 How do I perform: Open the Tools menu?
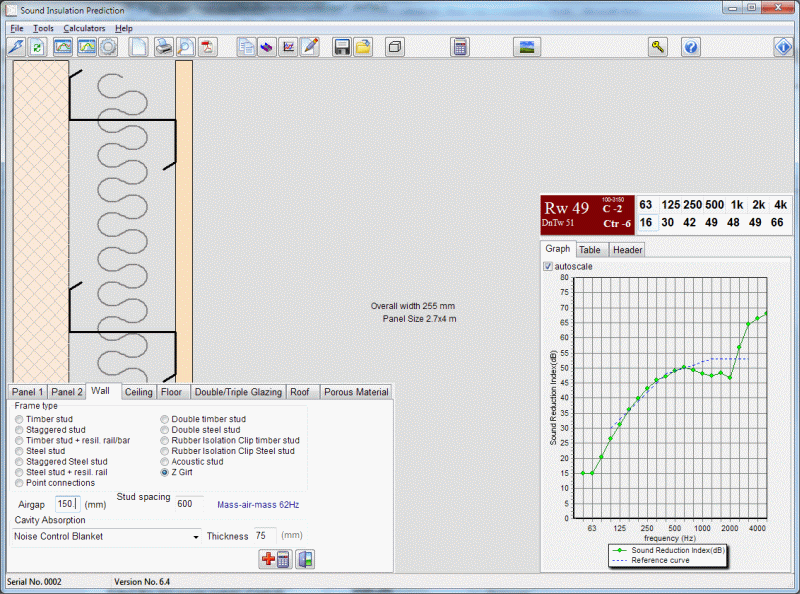coord(43,29)
